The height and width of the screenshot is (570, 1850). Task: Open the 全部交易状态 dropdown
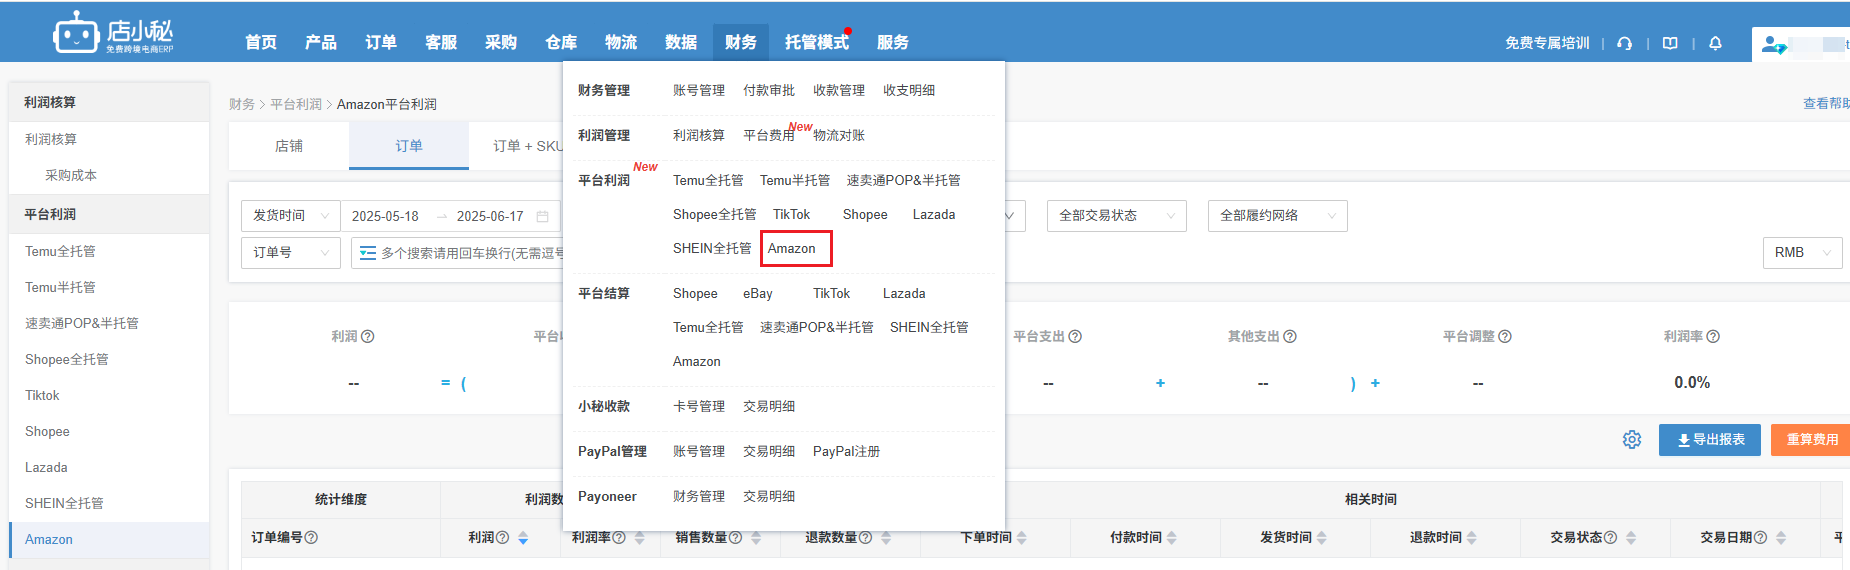pos(1117,216)
